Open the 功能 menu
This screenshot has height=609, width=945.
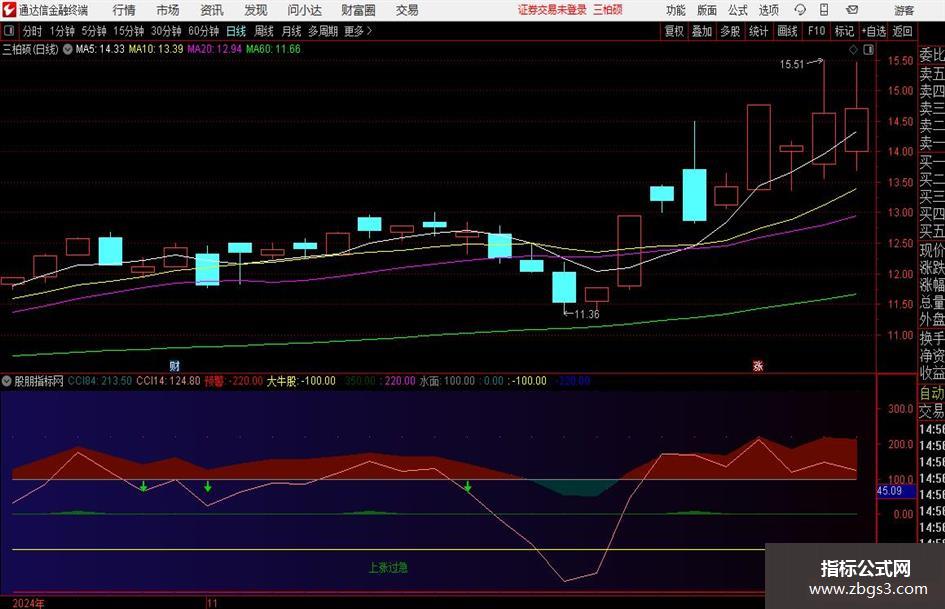tap(676, 10)
